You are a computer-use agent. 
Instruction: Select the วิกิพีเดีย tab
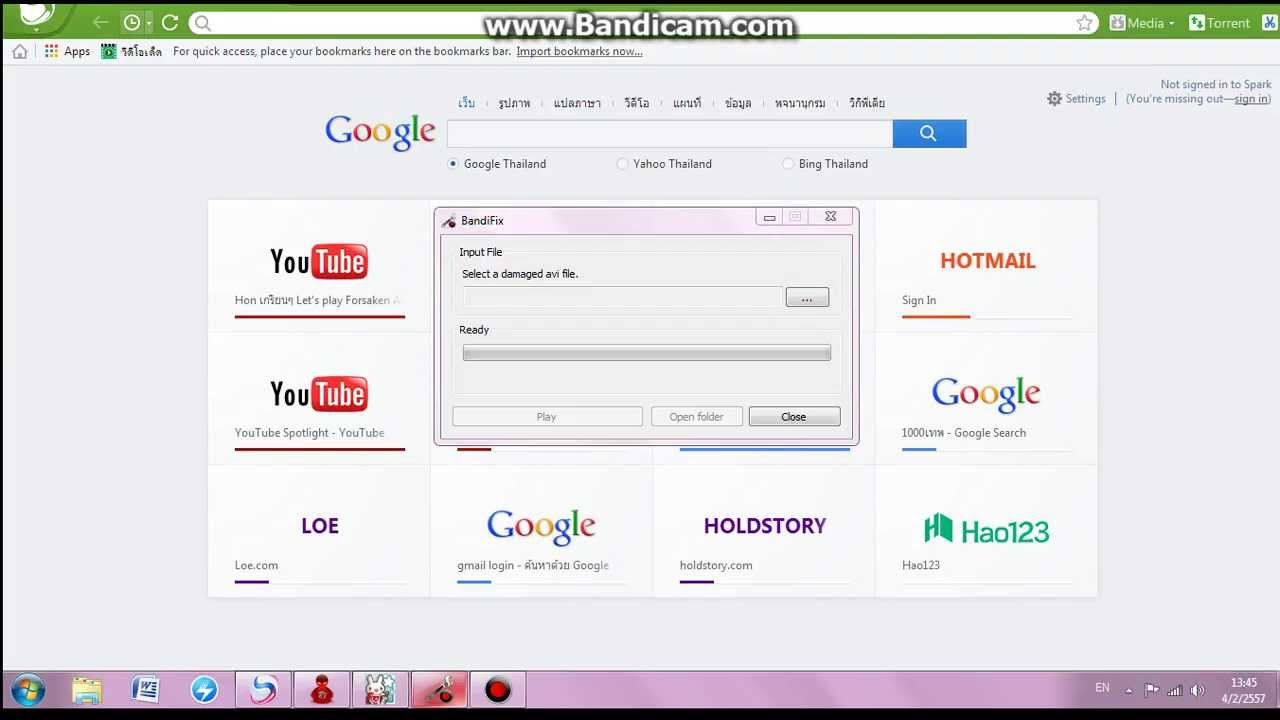867,103
